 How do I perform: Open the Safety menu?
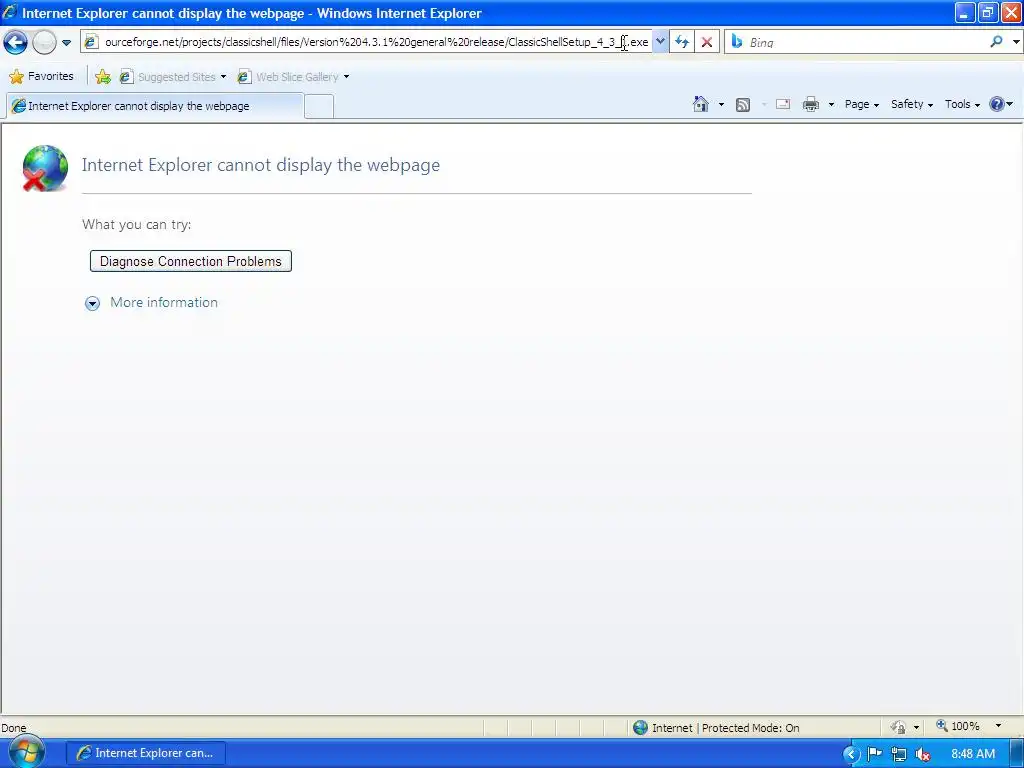(912, 104)
